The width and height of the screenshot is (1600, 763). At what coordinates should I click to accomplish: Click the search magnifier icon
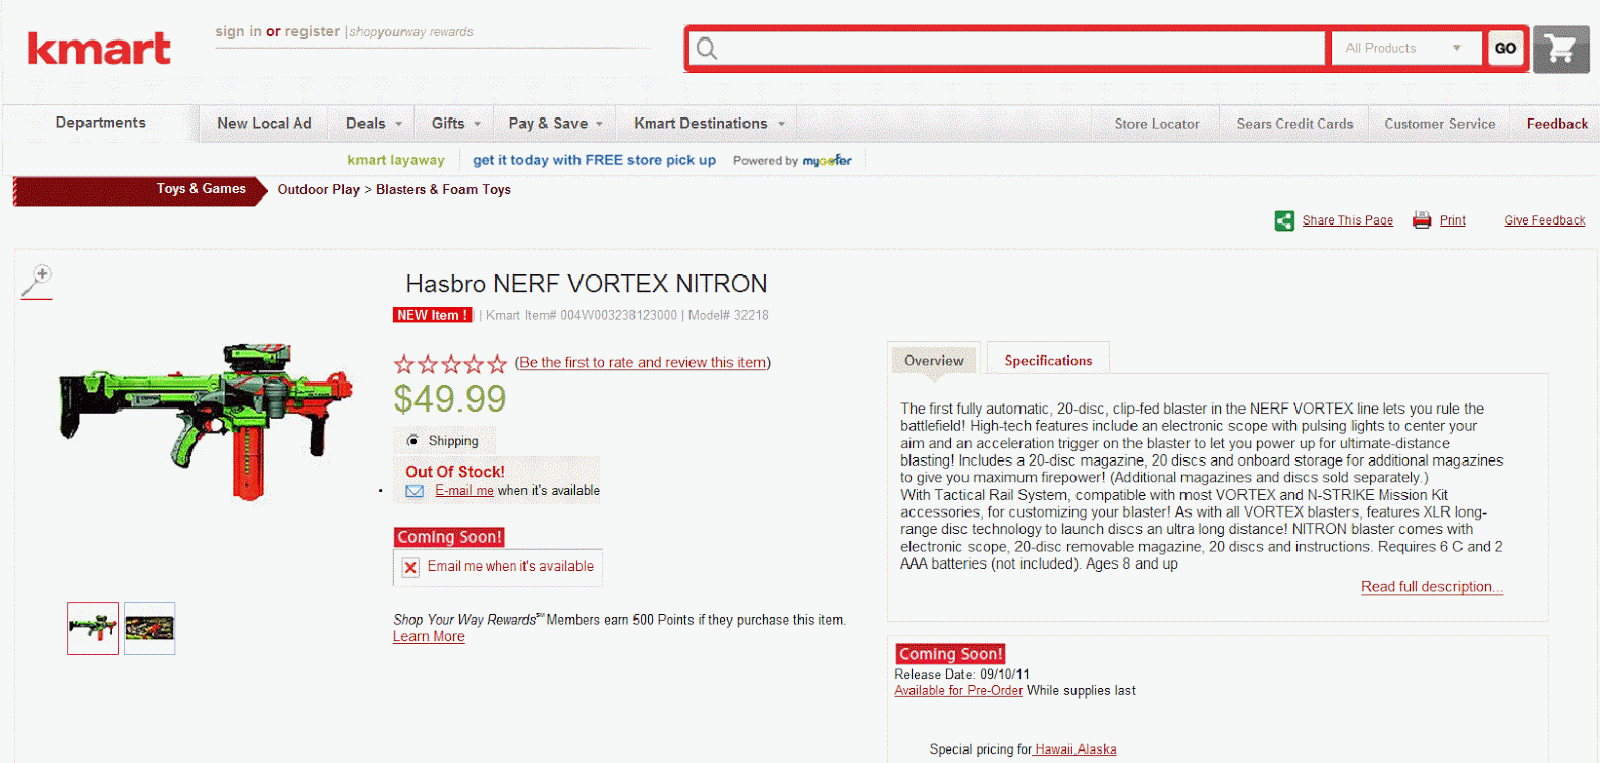click(707, 48)
